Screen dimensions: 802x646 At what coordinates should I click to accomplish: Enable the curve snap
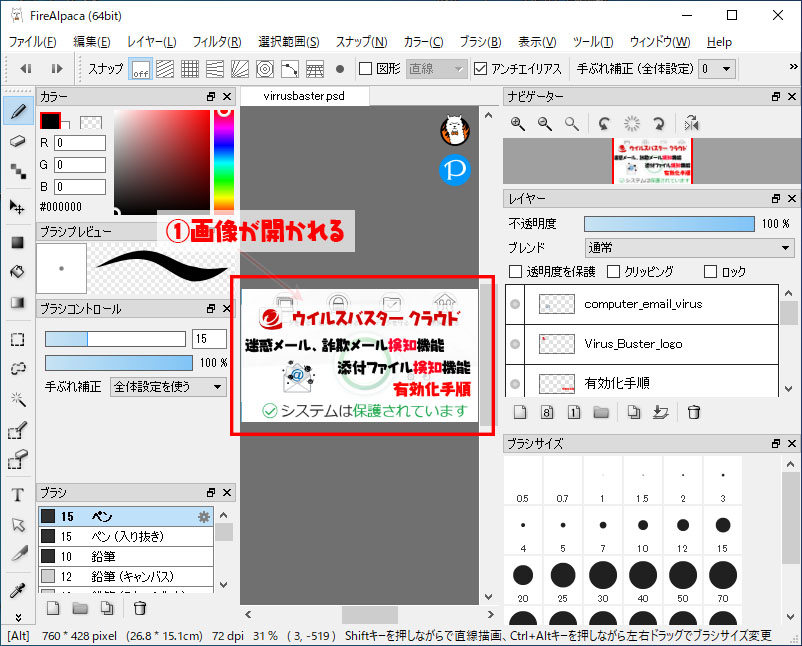pos(289,69)
